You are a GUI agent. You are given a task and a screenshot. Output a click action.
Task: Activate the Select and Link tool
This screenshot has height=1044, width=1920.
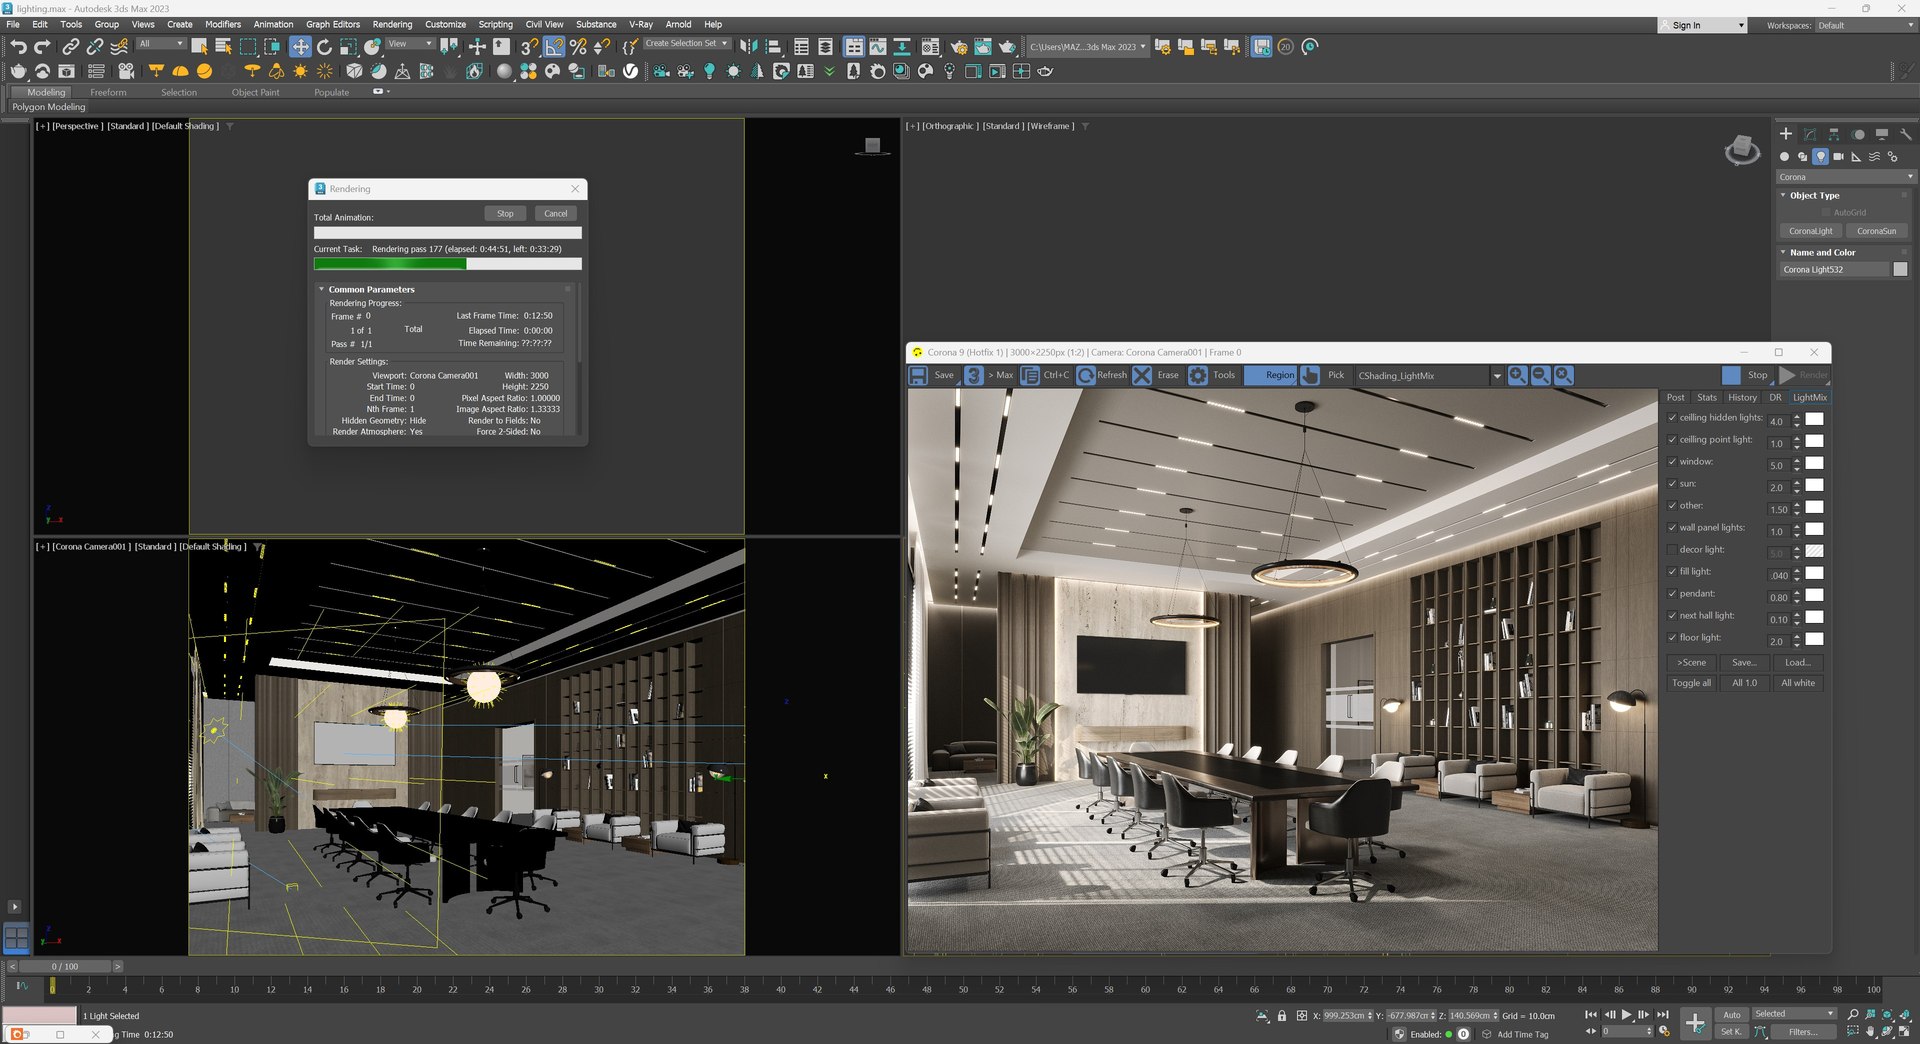[70, 46]
